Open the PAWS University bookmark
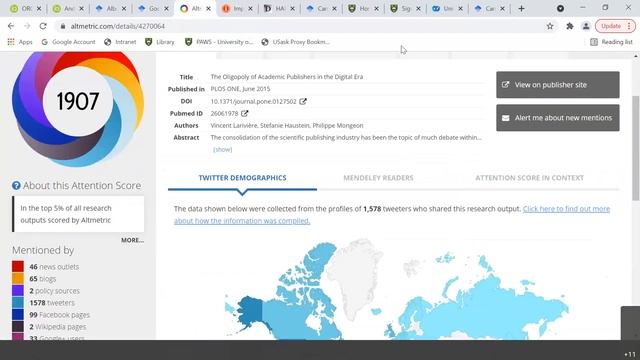 (219, 42)
